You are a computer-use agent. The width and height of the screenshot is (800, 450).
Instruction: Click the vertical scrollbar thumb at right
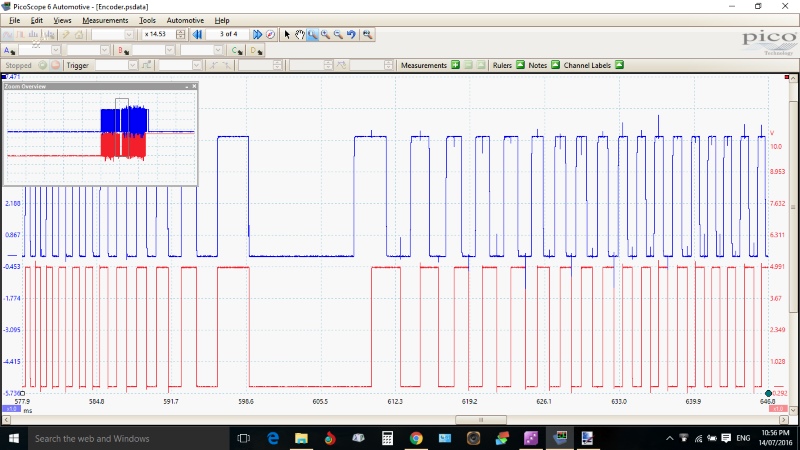(x=793, y=207)
